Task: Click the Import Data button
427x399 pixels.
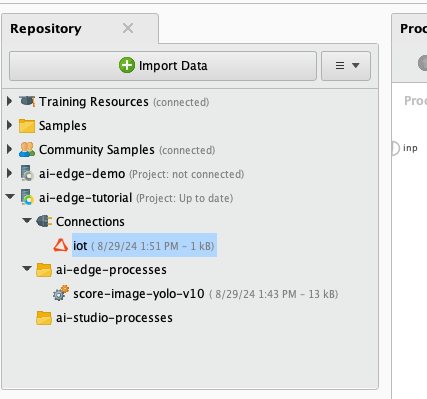Action: click(x=163, y=66)
